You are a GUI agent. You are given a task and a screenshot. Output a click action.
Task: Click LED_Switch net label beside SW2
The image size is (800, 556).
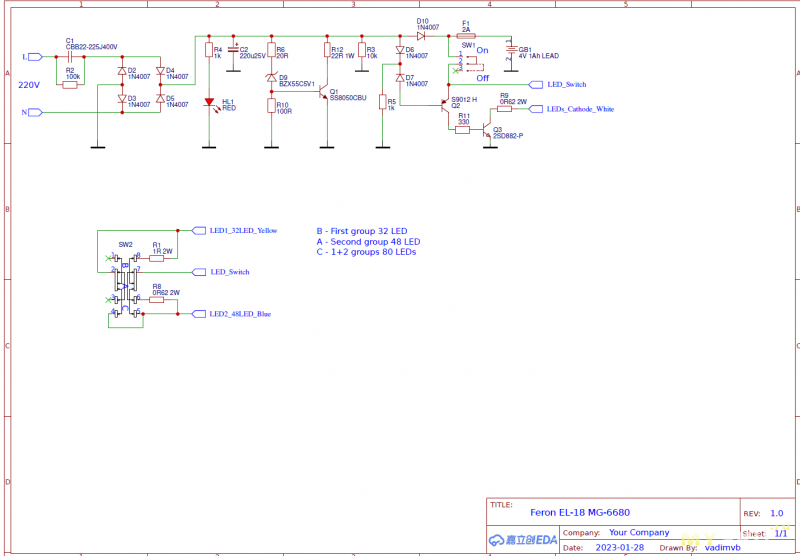230,272
